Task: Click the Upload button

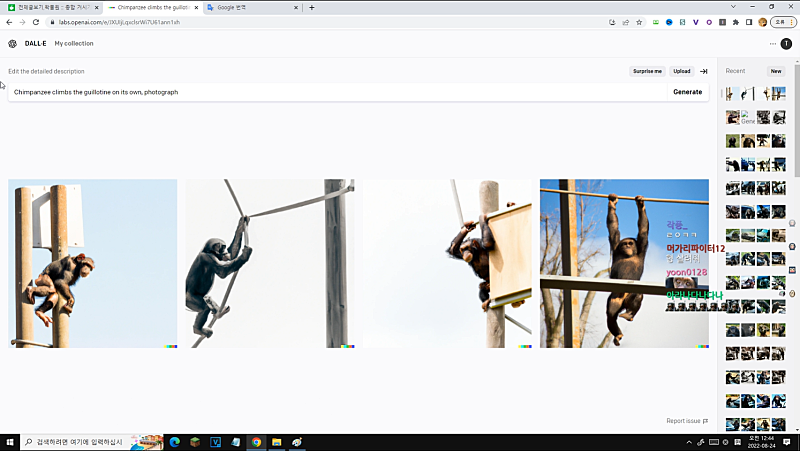Action: pos(681,71)
